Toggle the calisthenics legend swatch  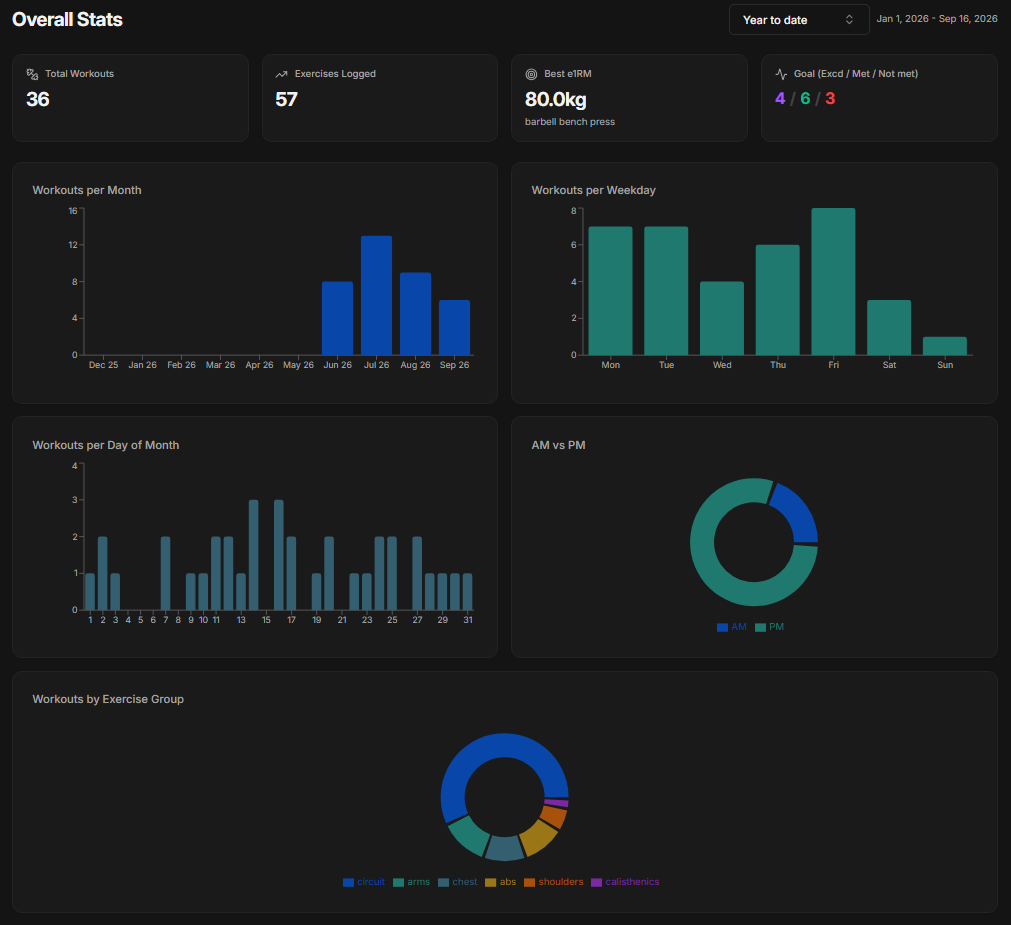pos(596,882)
